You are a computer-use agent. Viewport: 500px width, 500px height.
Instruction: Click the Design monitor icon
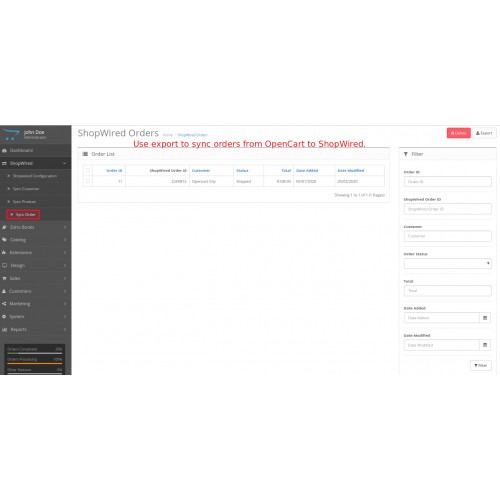click(4, 266)
